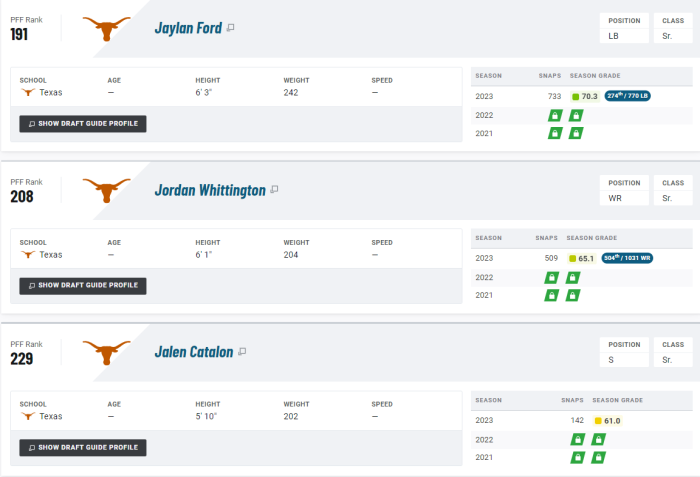The image size is (700, 477).
Task: Click the note icon beside Jalen Catalon
Action: pos(242,352)
